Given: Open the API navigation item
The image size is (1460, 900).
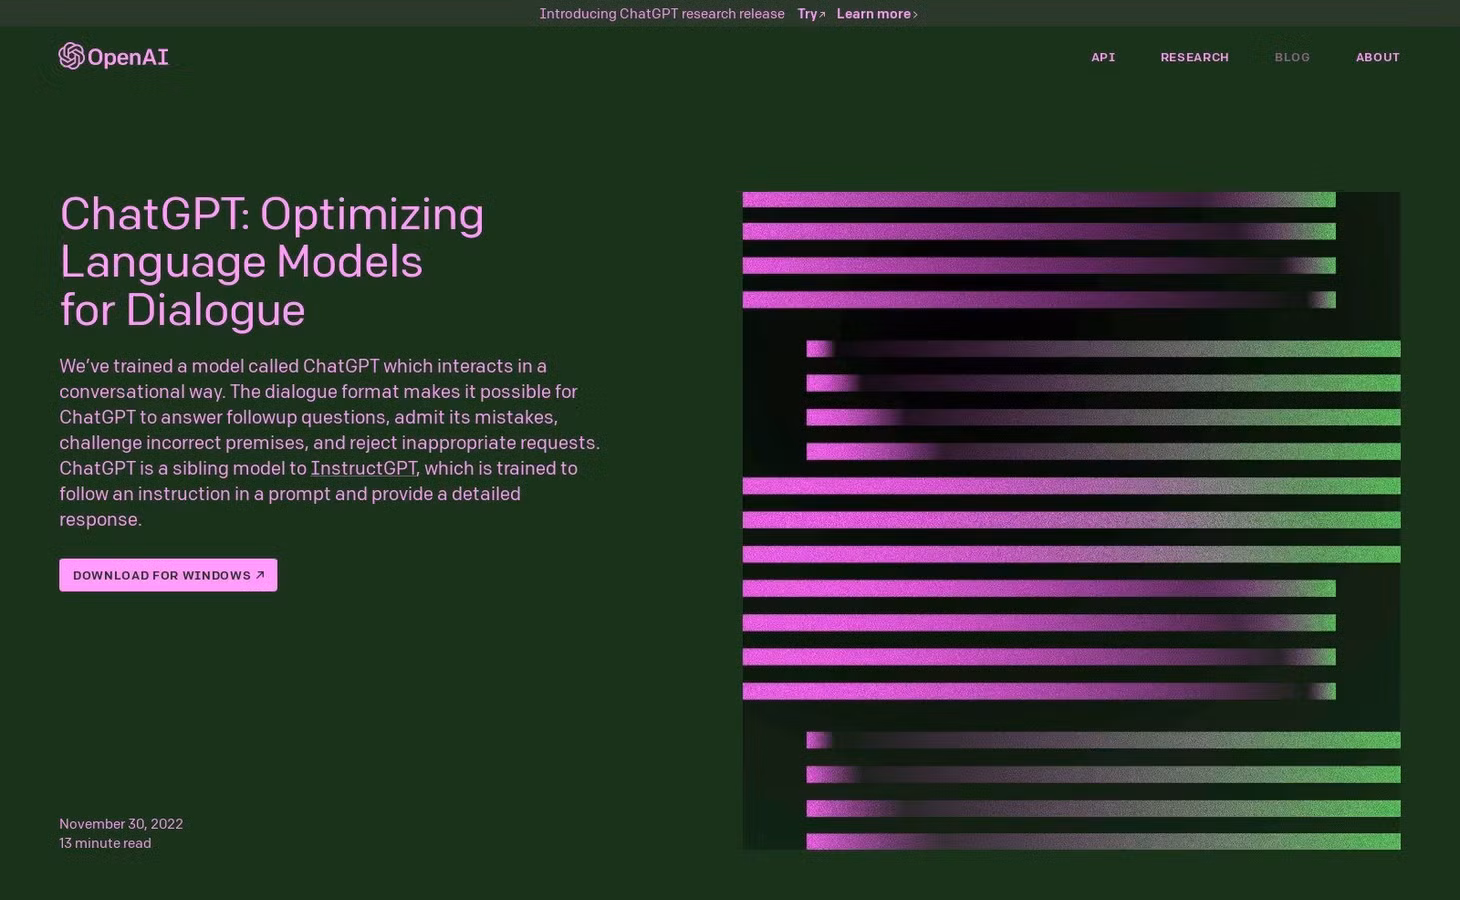Looking at the screenshot, I should tap(1103, 57).
